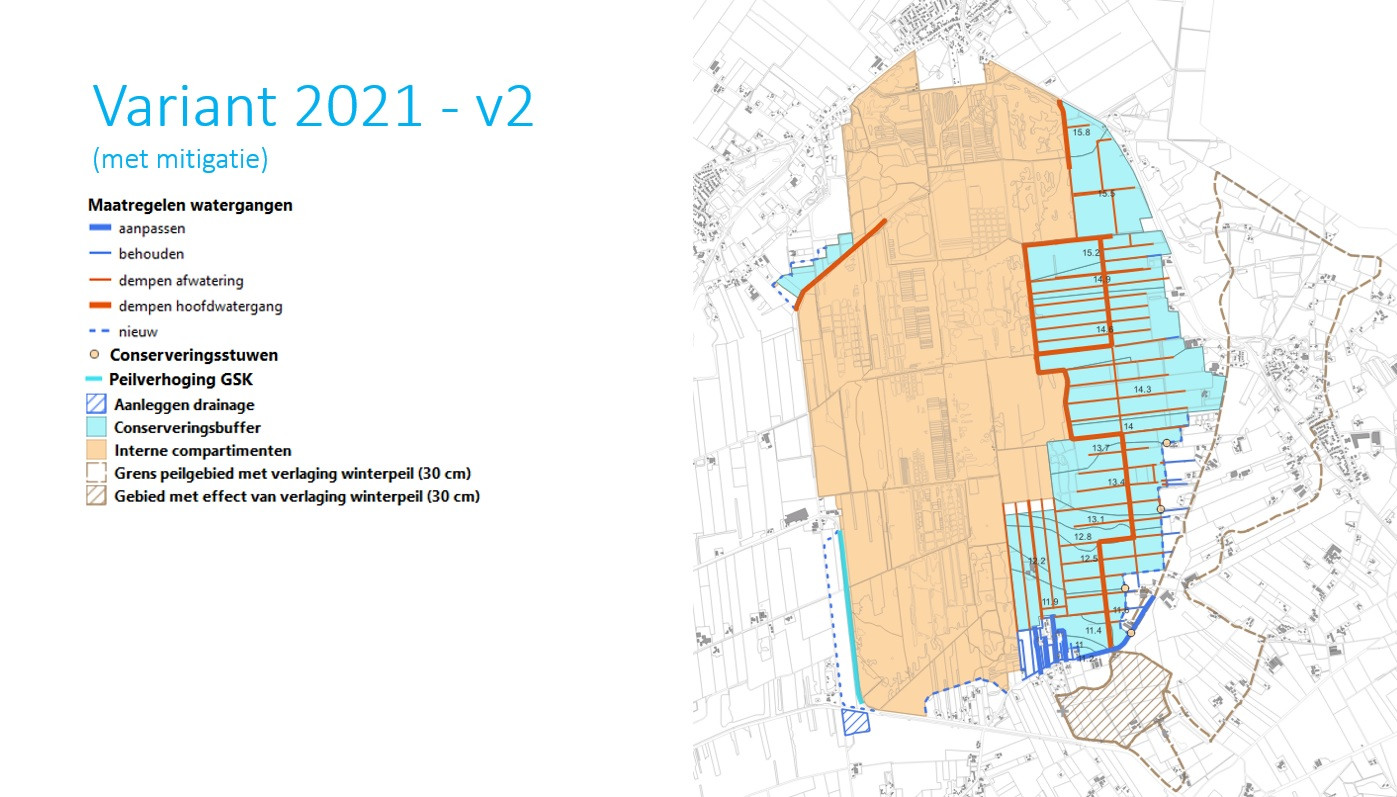Click the 15.8 contour label on map
The image size is (1397, 797).
click(x=1081, y=132)
